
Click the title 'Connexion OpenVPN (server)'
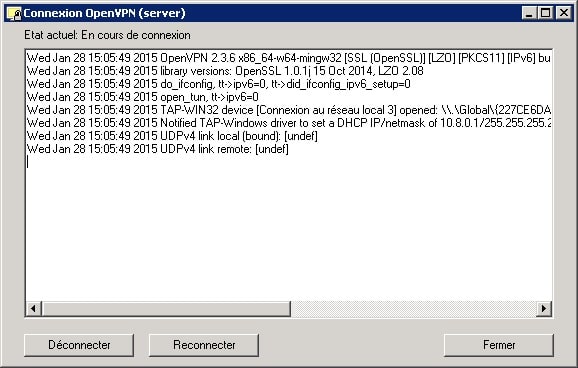point(104,13)
